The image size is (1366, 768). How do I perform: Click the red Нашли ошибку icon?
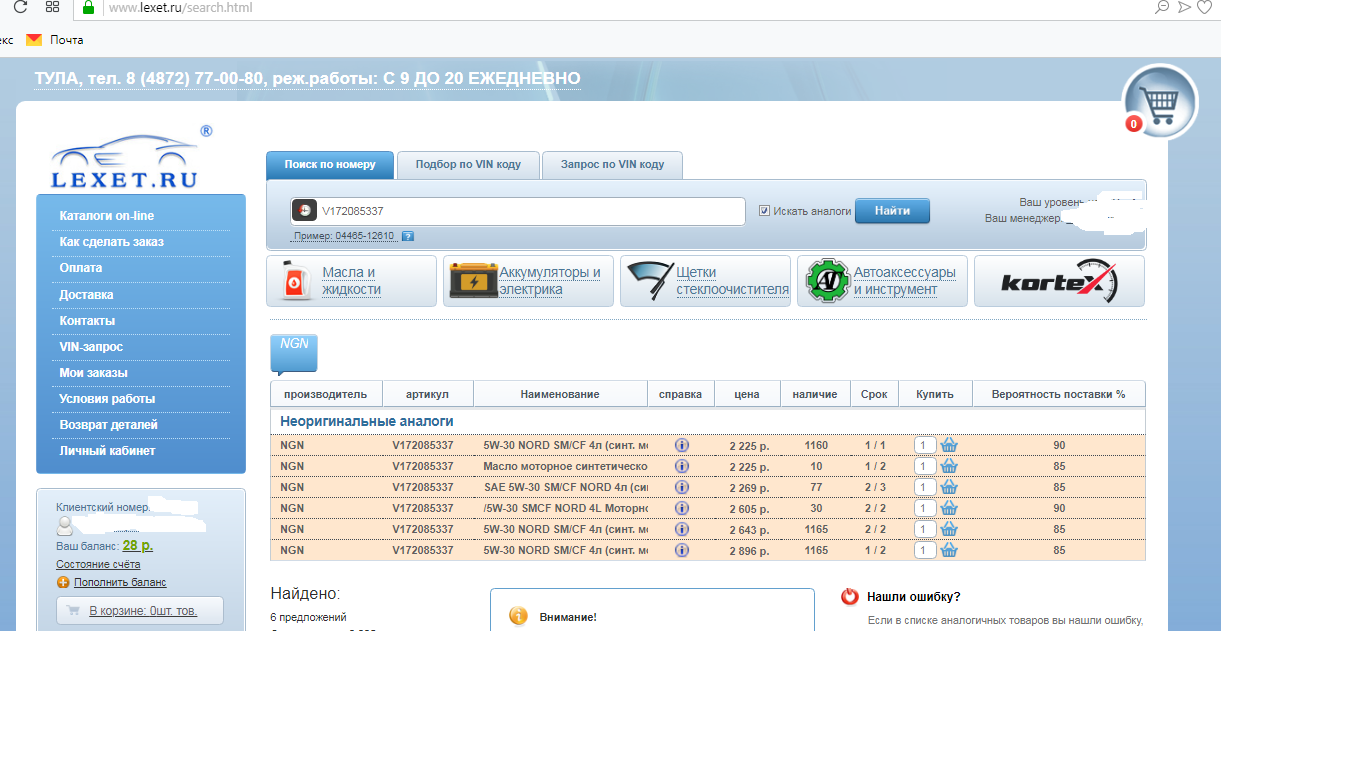tap(850, 597)
